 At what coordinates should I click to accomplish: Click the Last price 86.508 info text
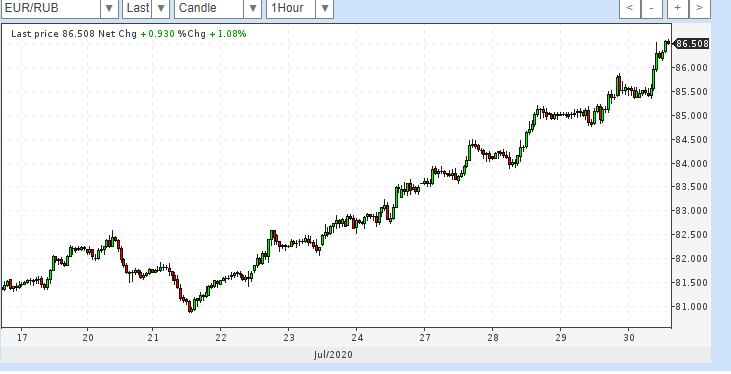(53, 34)
